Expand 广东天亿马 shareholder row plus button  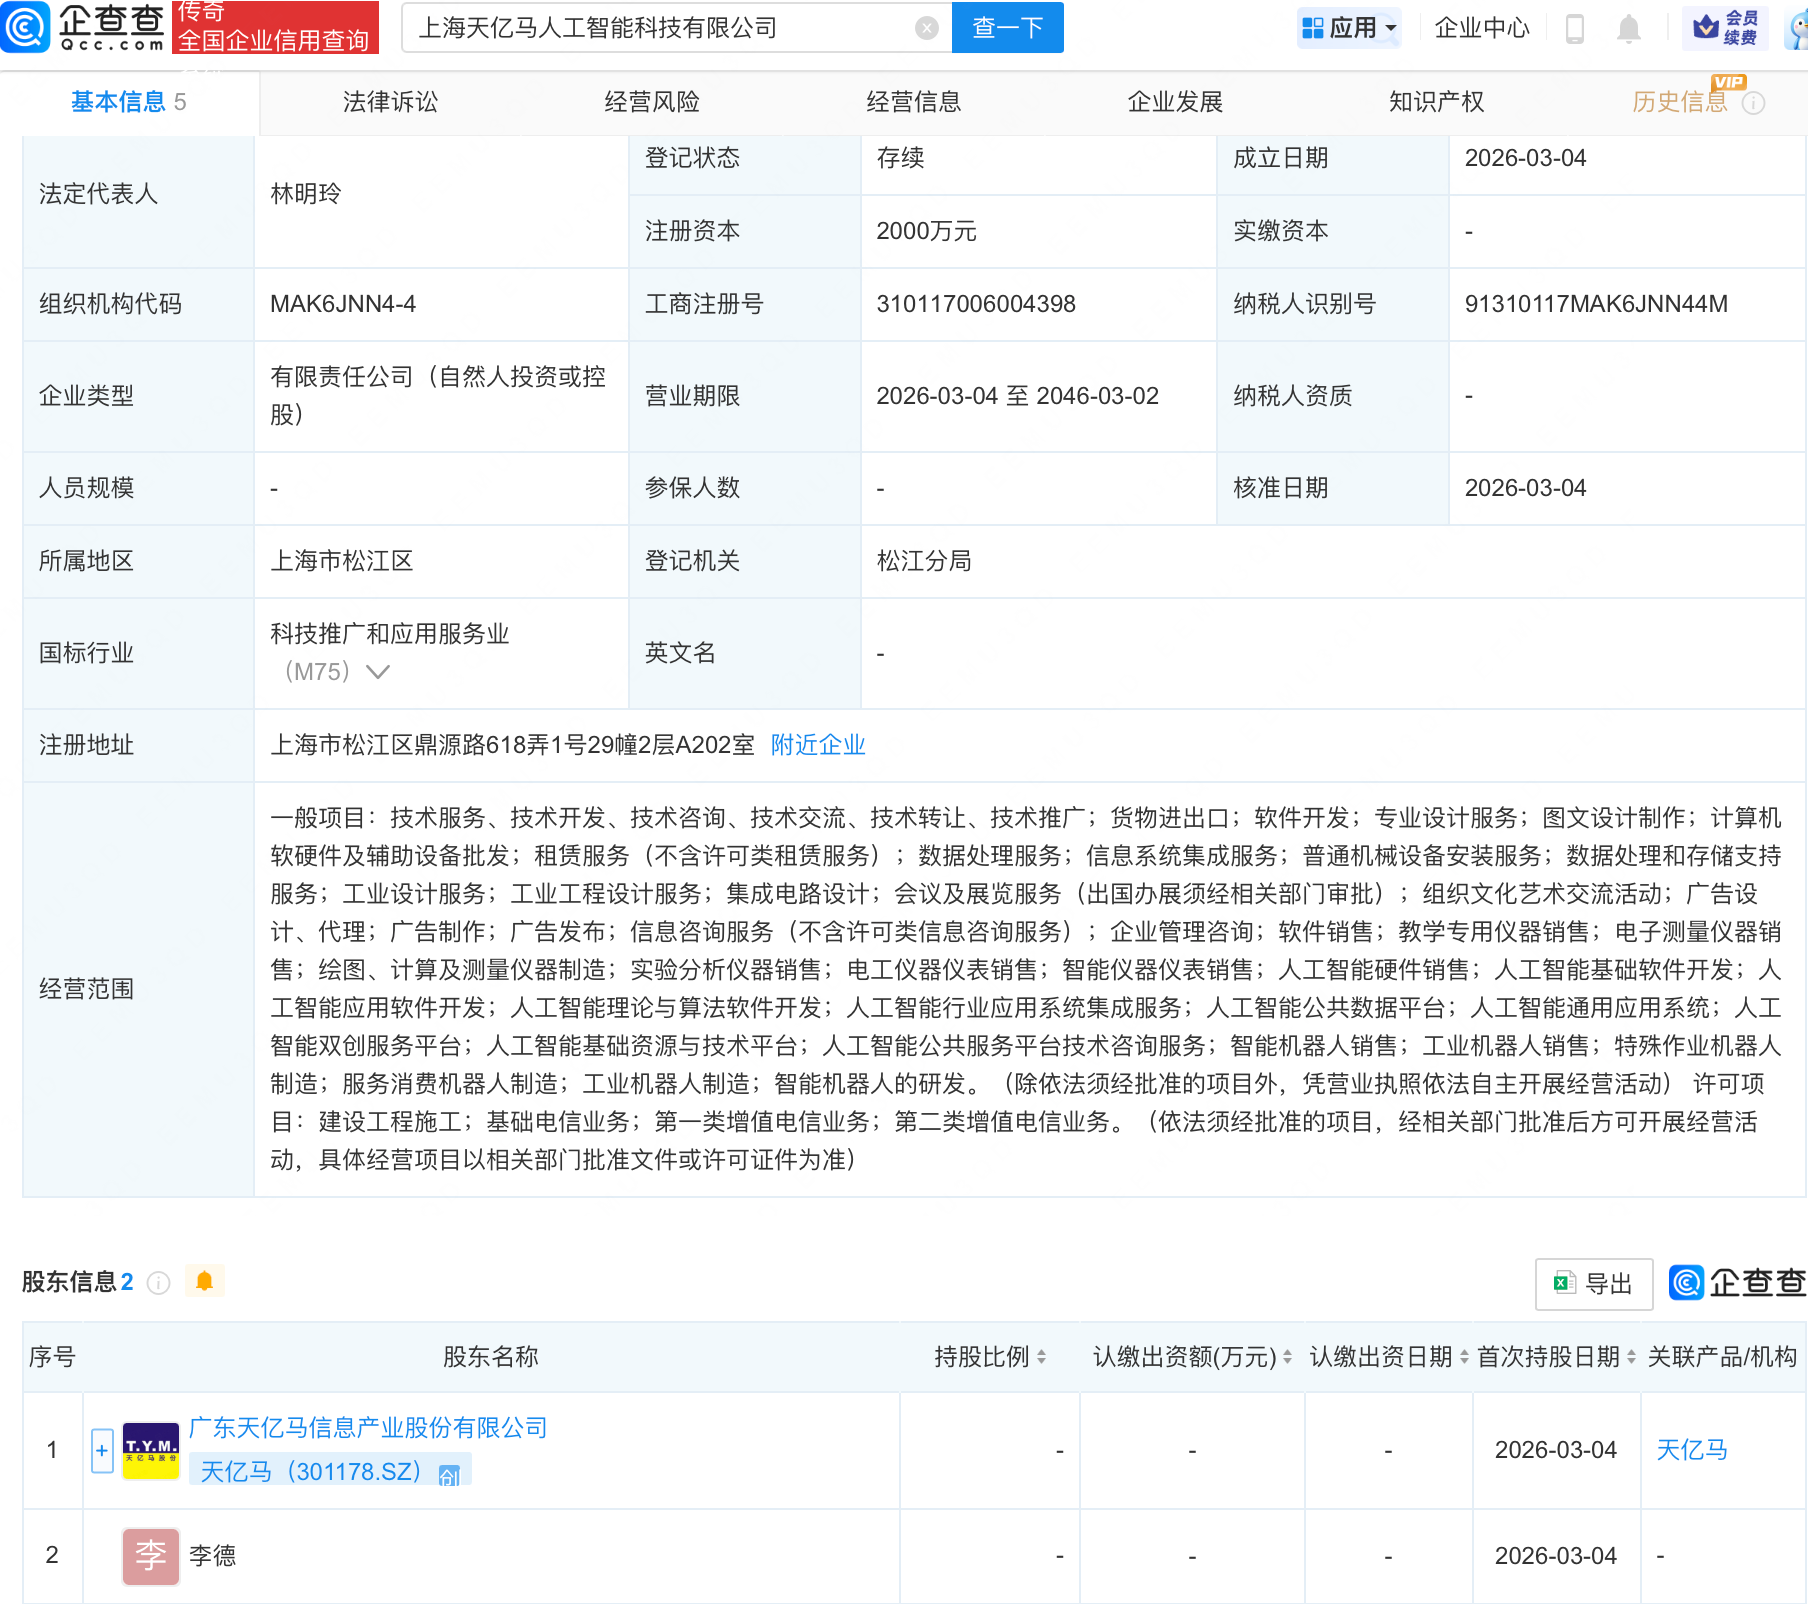tap(102, 1450)
